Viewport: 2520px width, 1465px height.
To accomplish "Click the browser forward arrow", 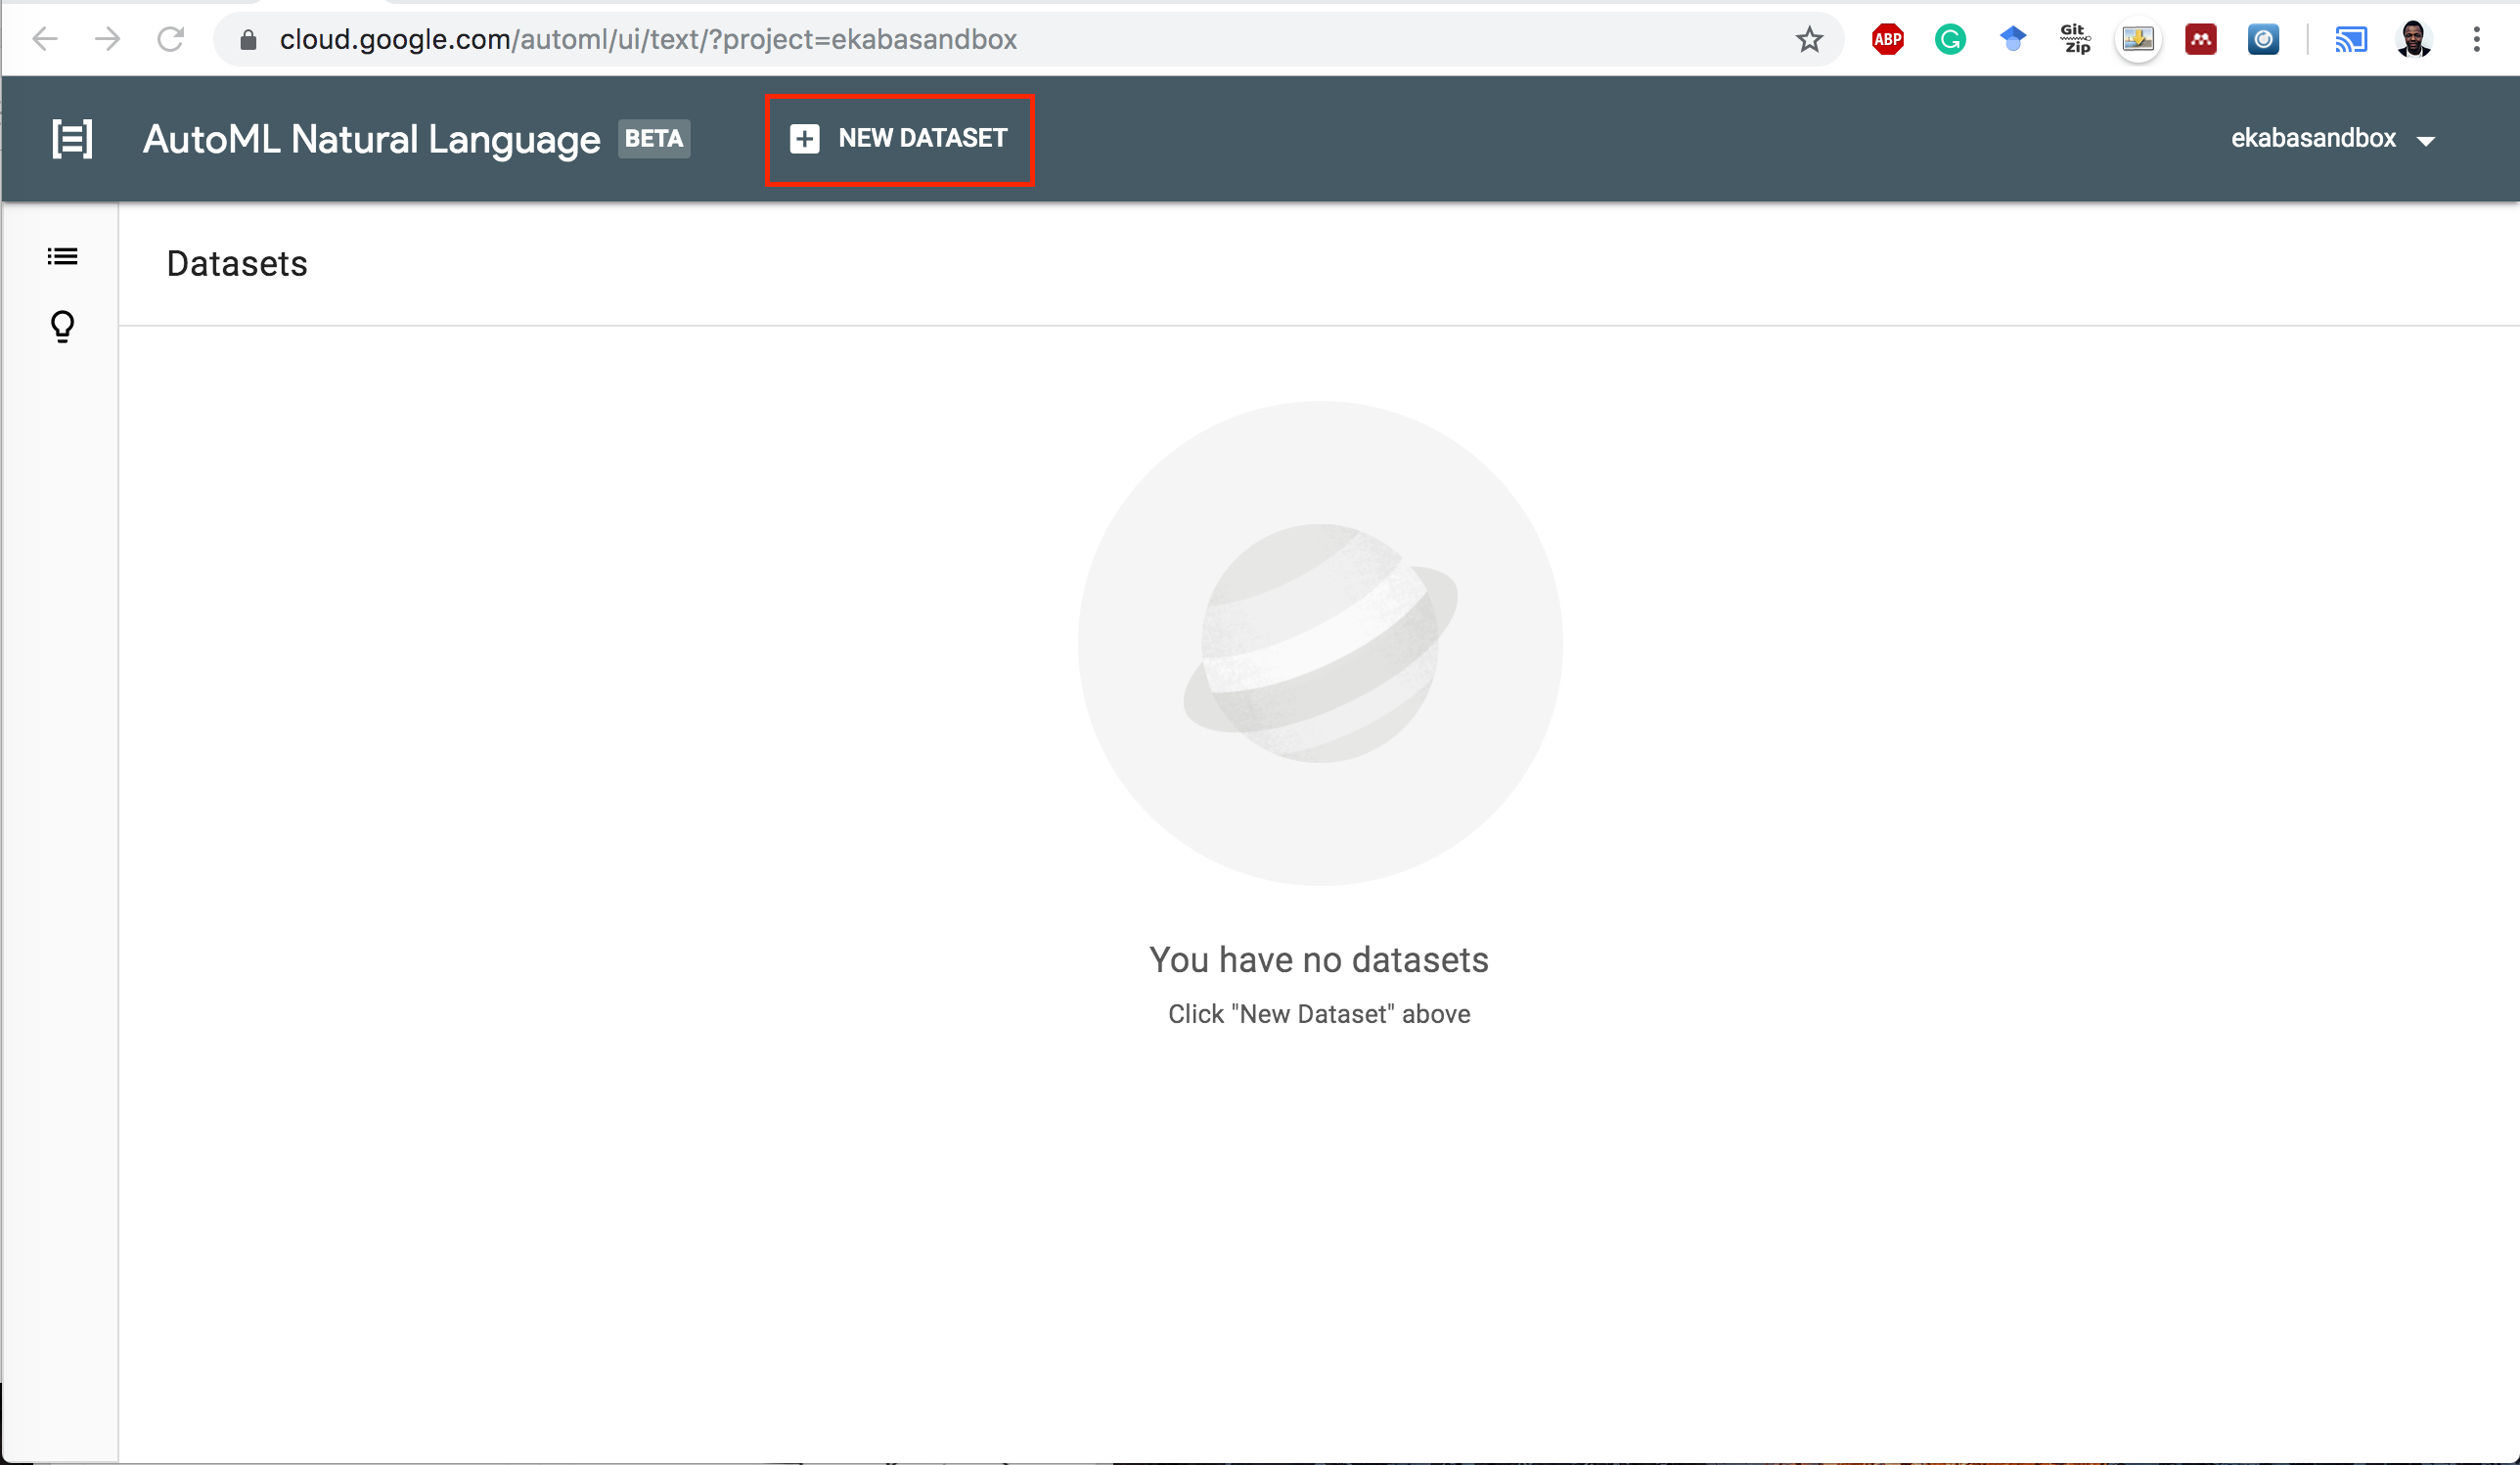I will tap(107, 39).
